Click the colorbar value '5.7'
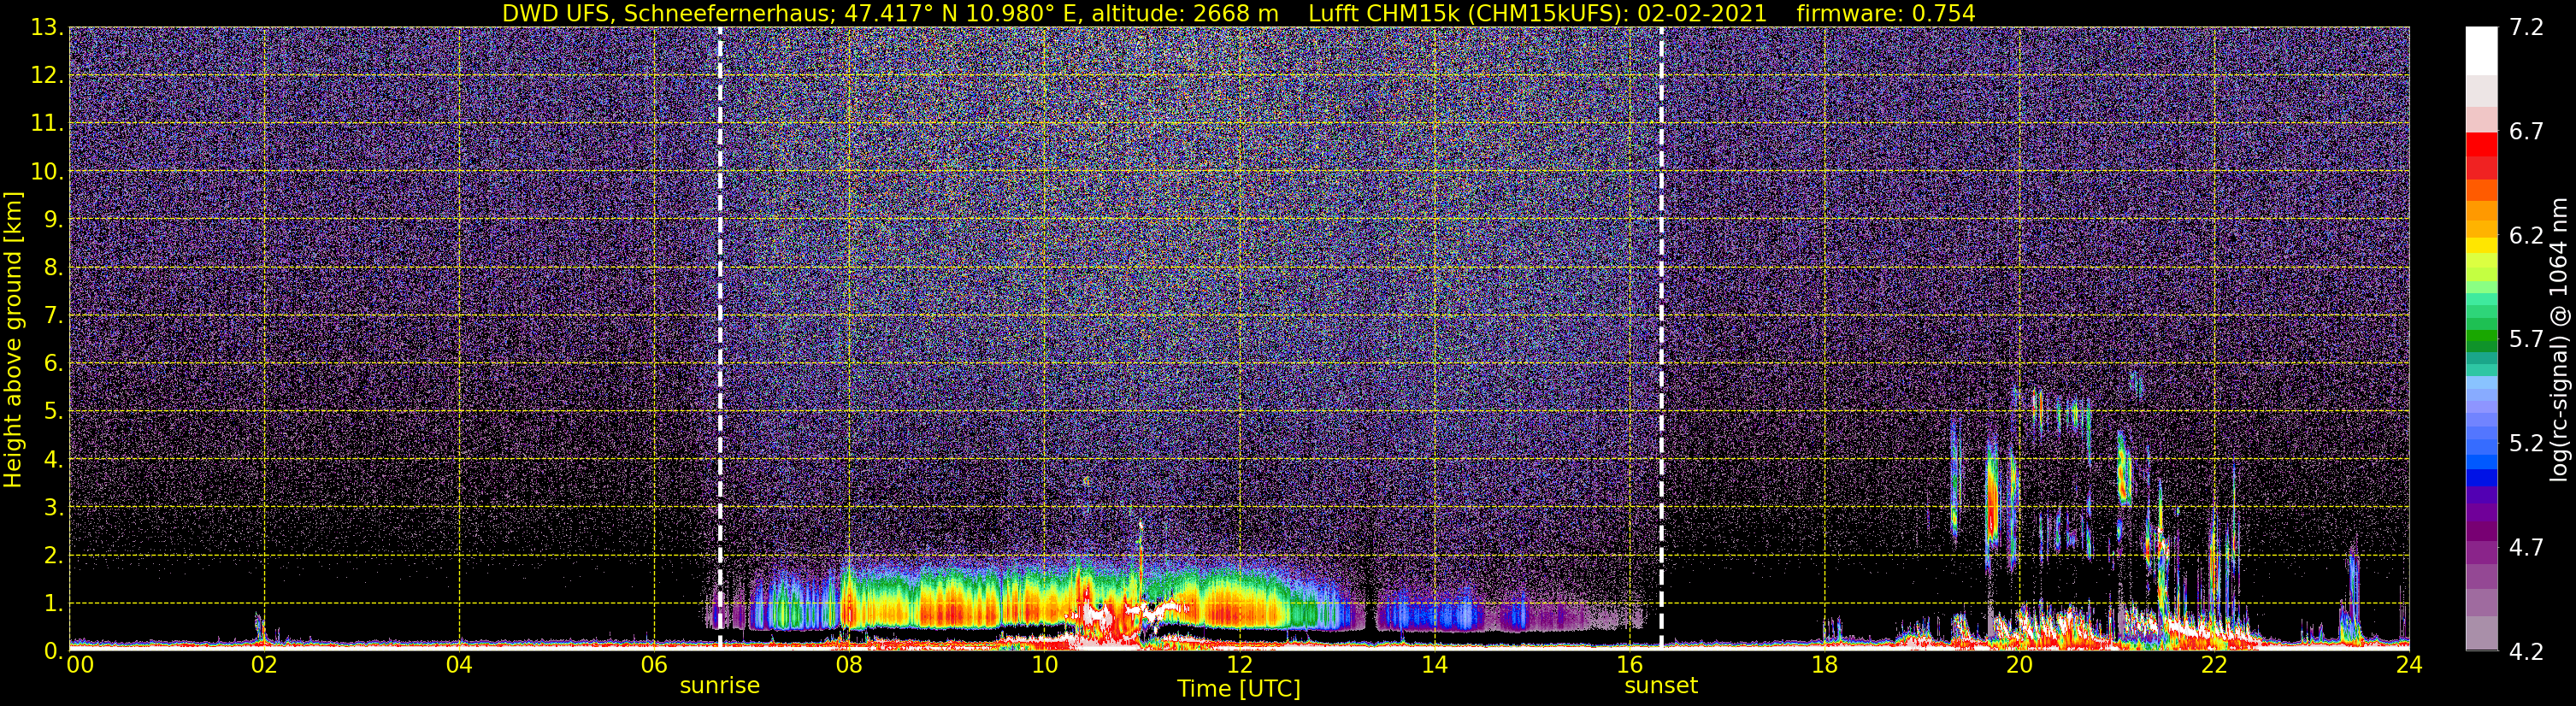Screen dimensions: 2576x706 [x=2526, y=339]
